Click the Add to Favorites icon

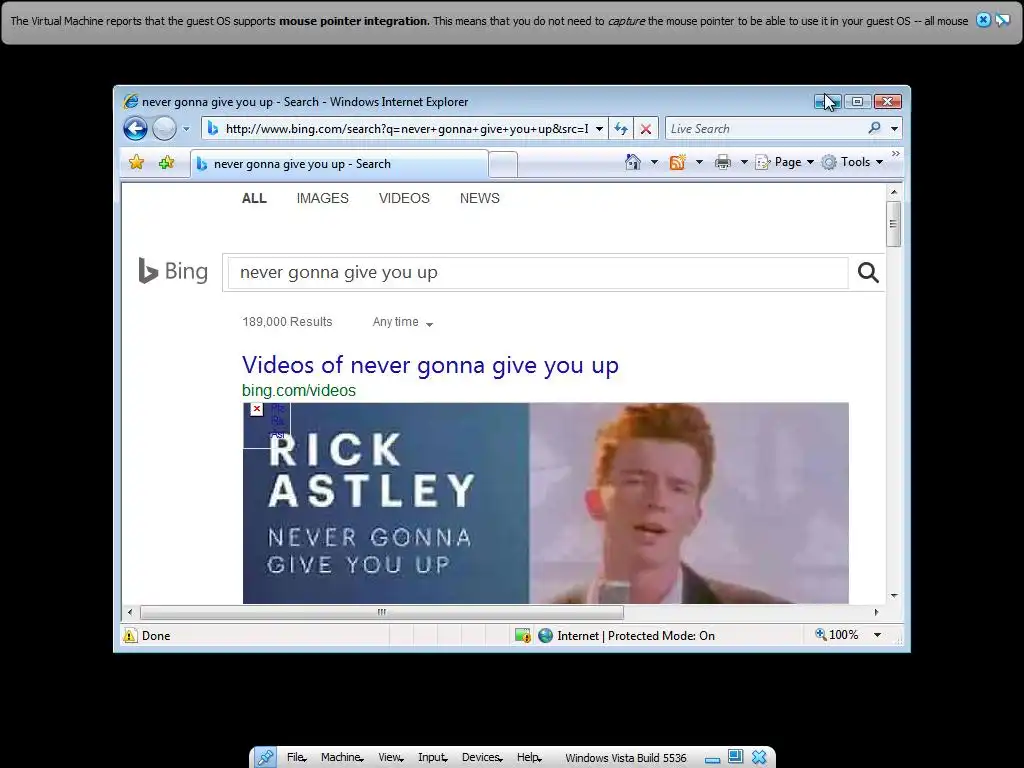pos(167,162)
